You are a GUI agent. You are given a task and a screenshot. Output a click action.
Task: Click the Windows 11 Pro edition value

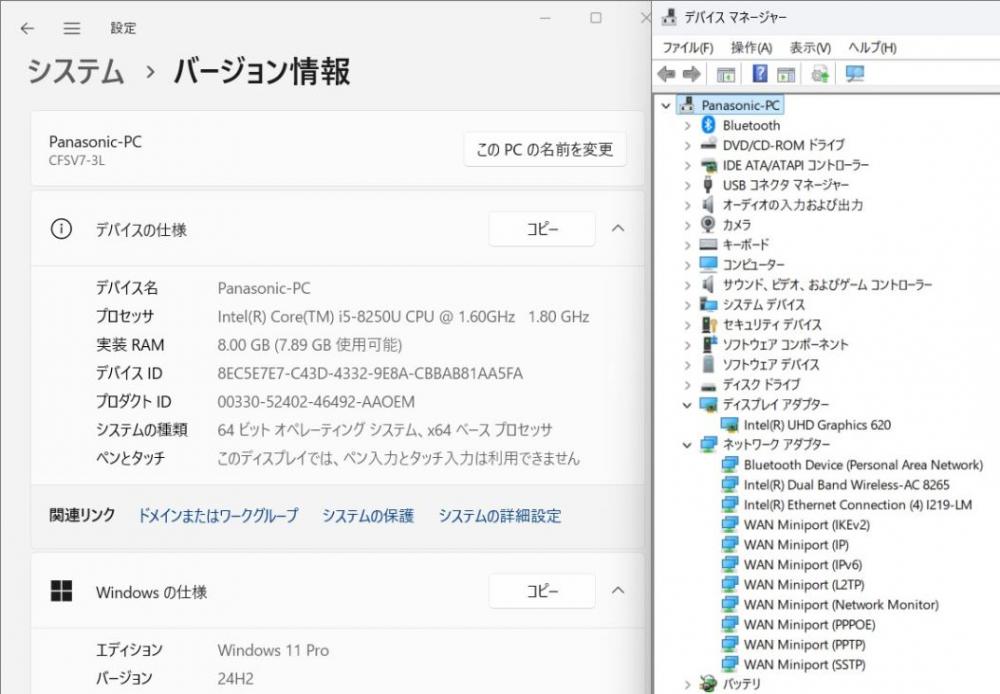tap(273, 650)
